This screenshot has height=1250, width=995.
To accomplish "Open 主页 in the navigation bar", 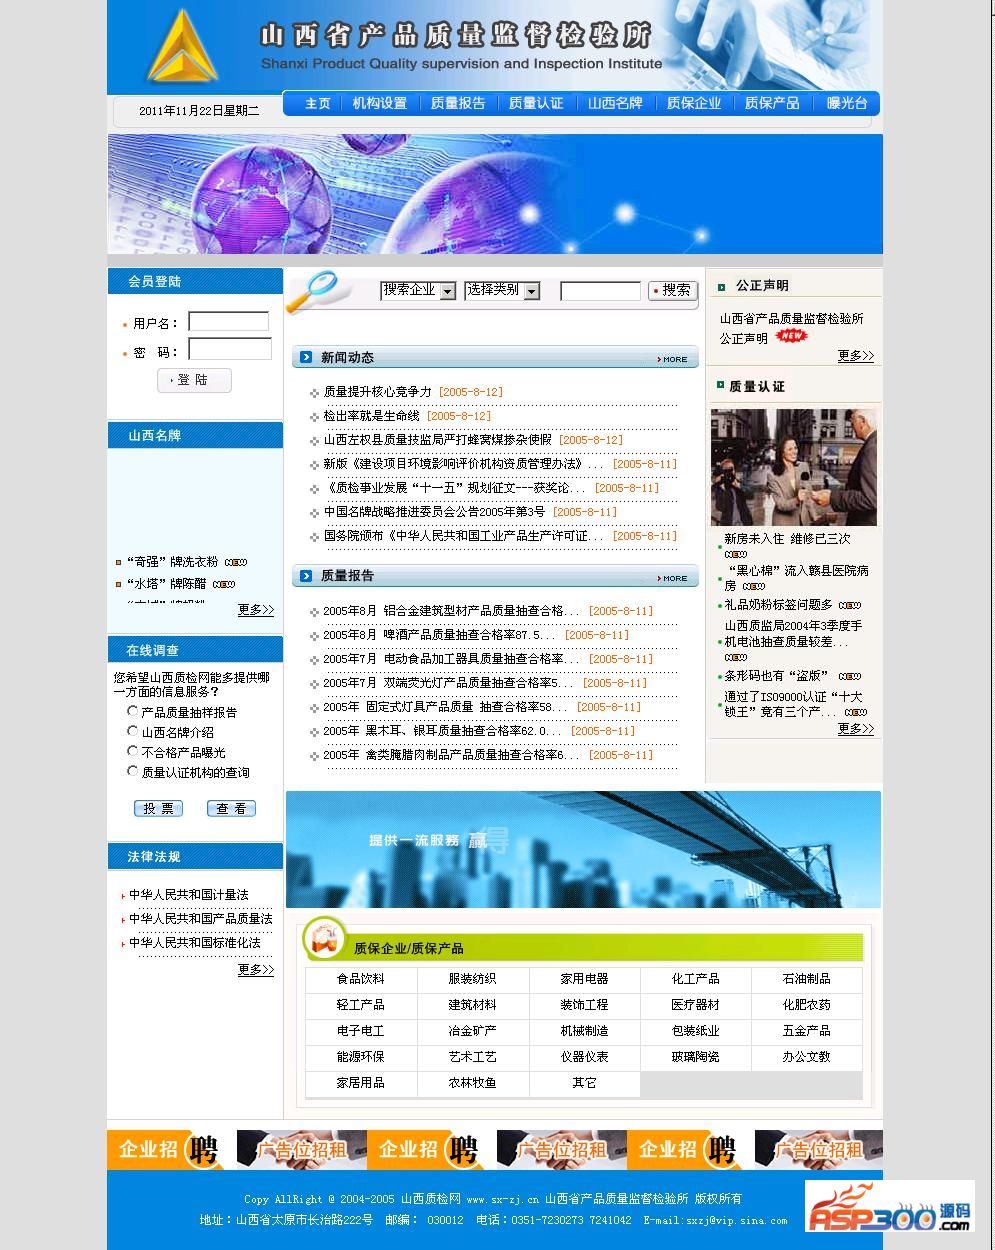I will 318,103.
